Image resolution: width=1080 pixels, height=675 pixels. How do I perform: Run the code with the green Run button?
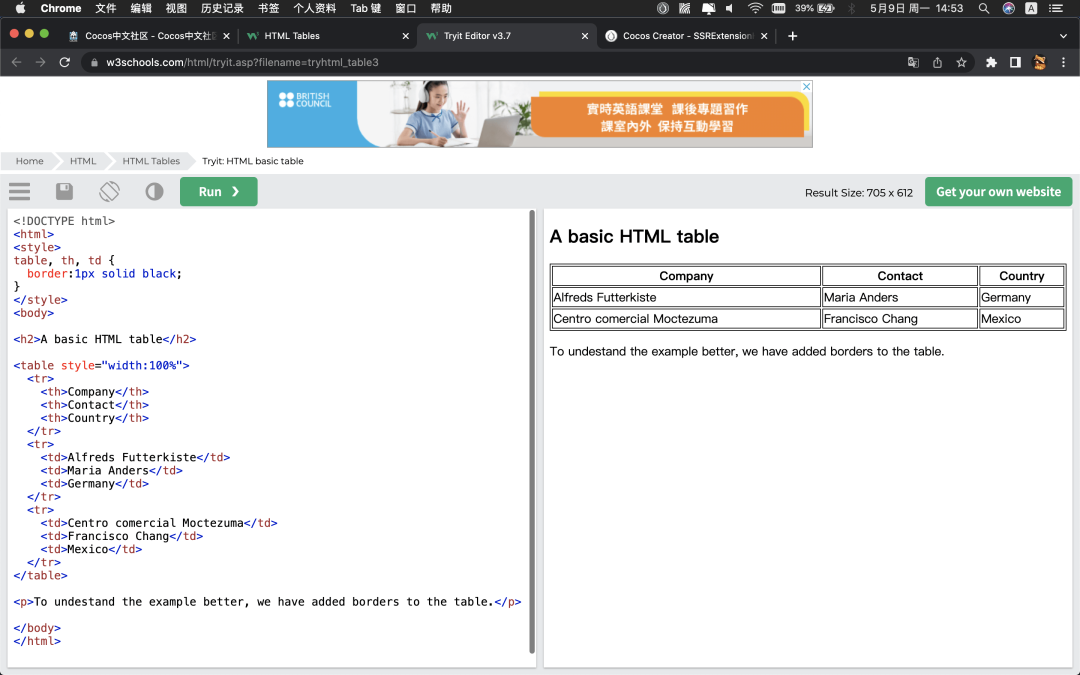[x=218, y=192]
